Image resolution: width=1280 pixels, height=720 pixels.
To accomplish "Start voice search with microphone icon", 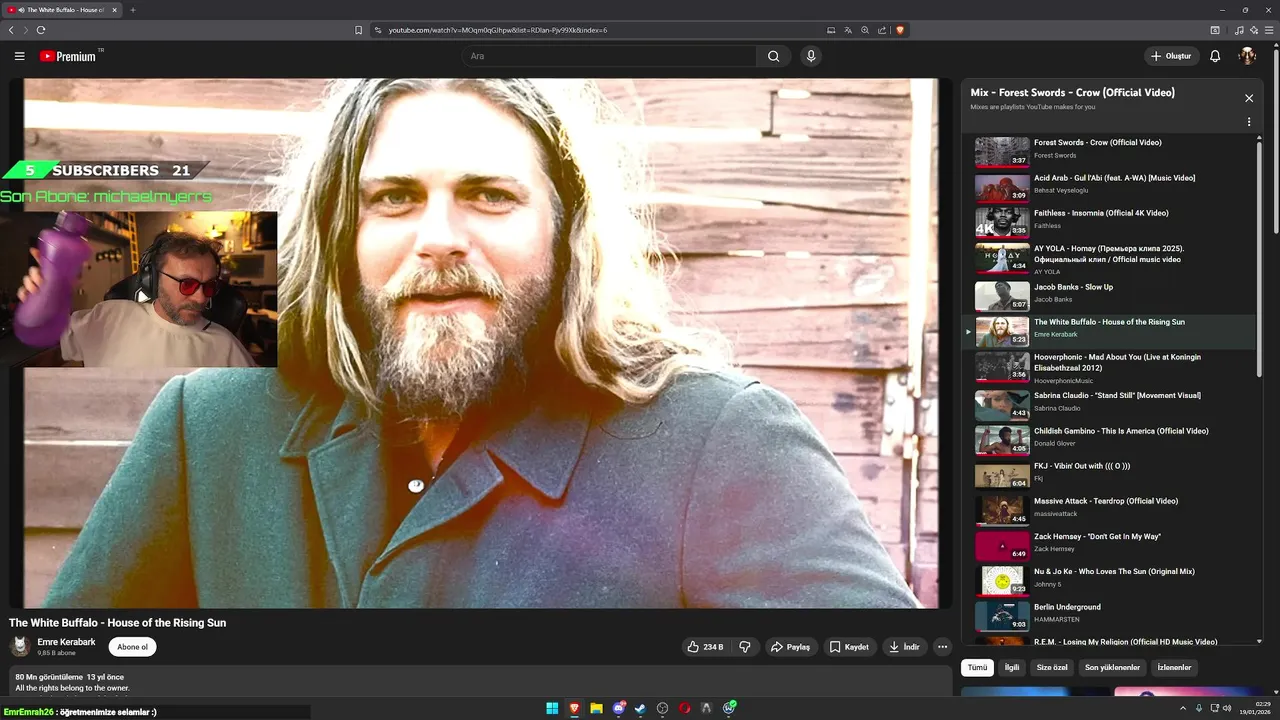I will [x=811, y=56].
